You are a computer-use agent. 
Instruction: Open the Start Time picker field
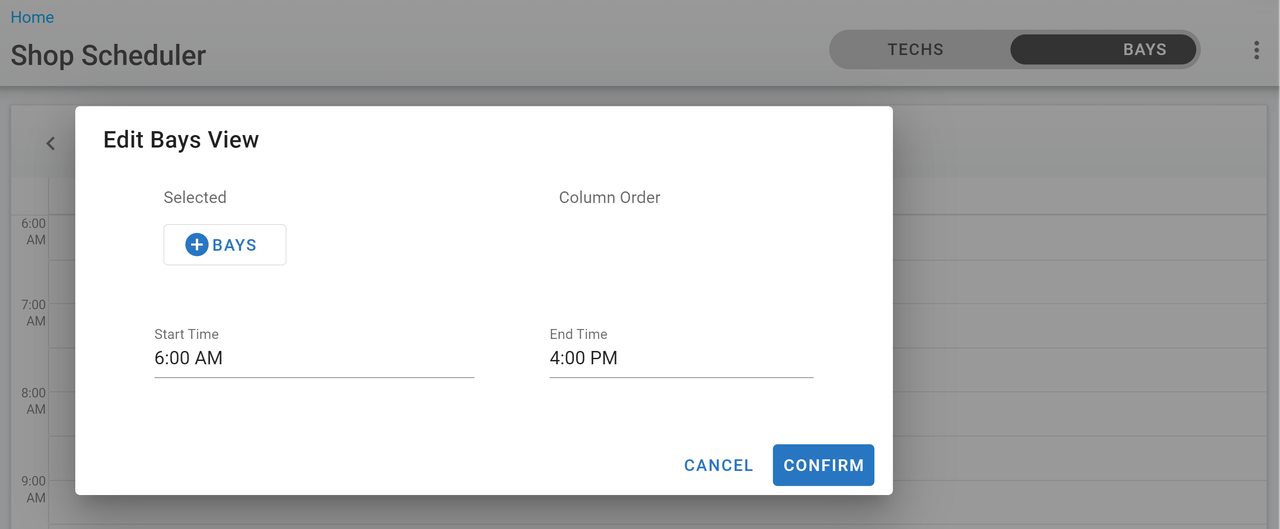tap(313, 358)
